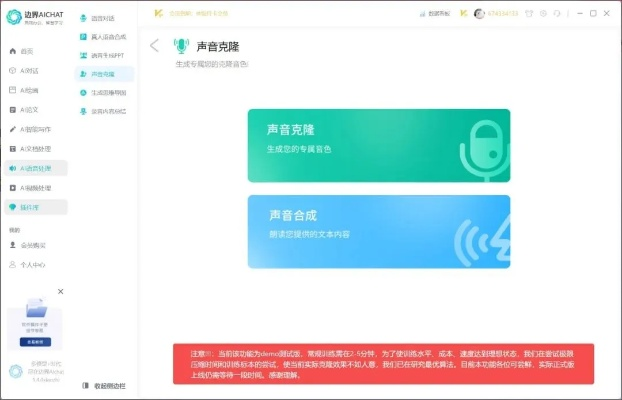Click the AI视频处理 play icon
The width and height of the screenshot is (622, 400).
click(13, 188)
